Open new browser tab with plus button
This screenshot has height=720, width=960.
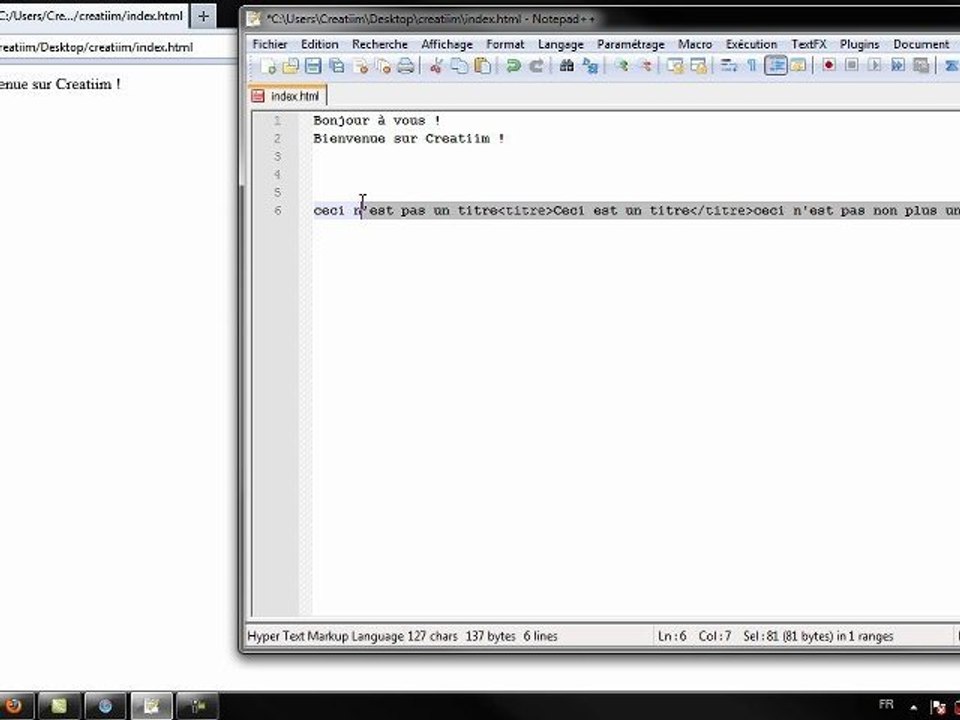[203, 17]
